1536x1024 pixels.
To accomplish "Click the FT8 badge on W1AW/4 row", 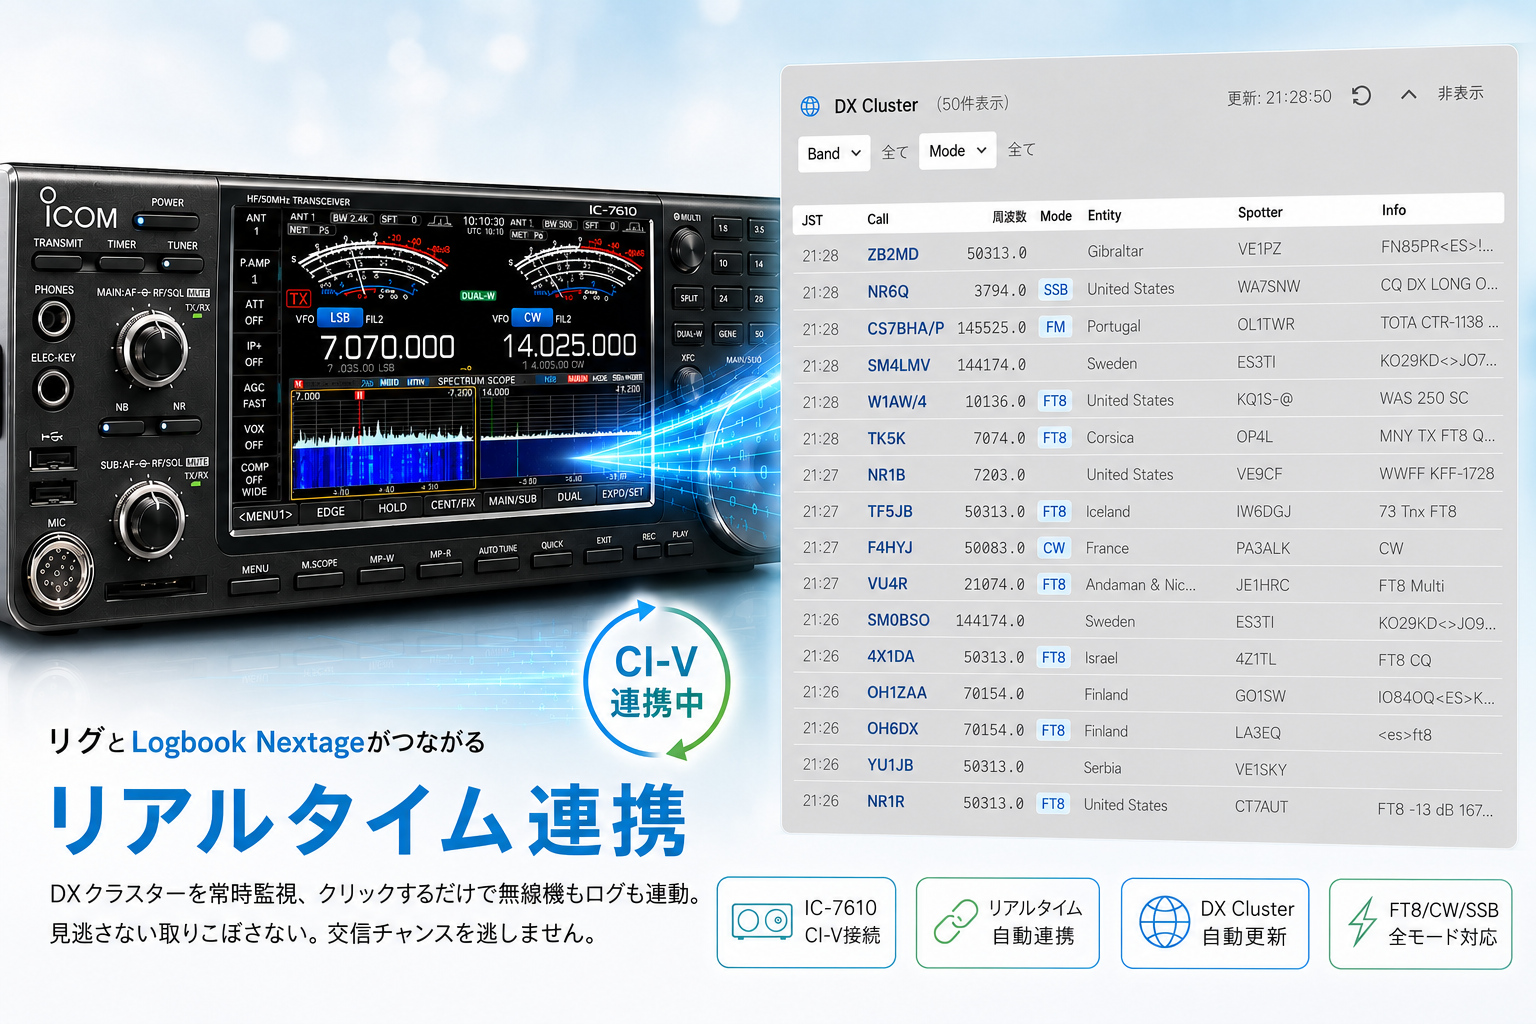I will click(x=1054, y=401).
